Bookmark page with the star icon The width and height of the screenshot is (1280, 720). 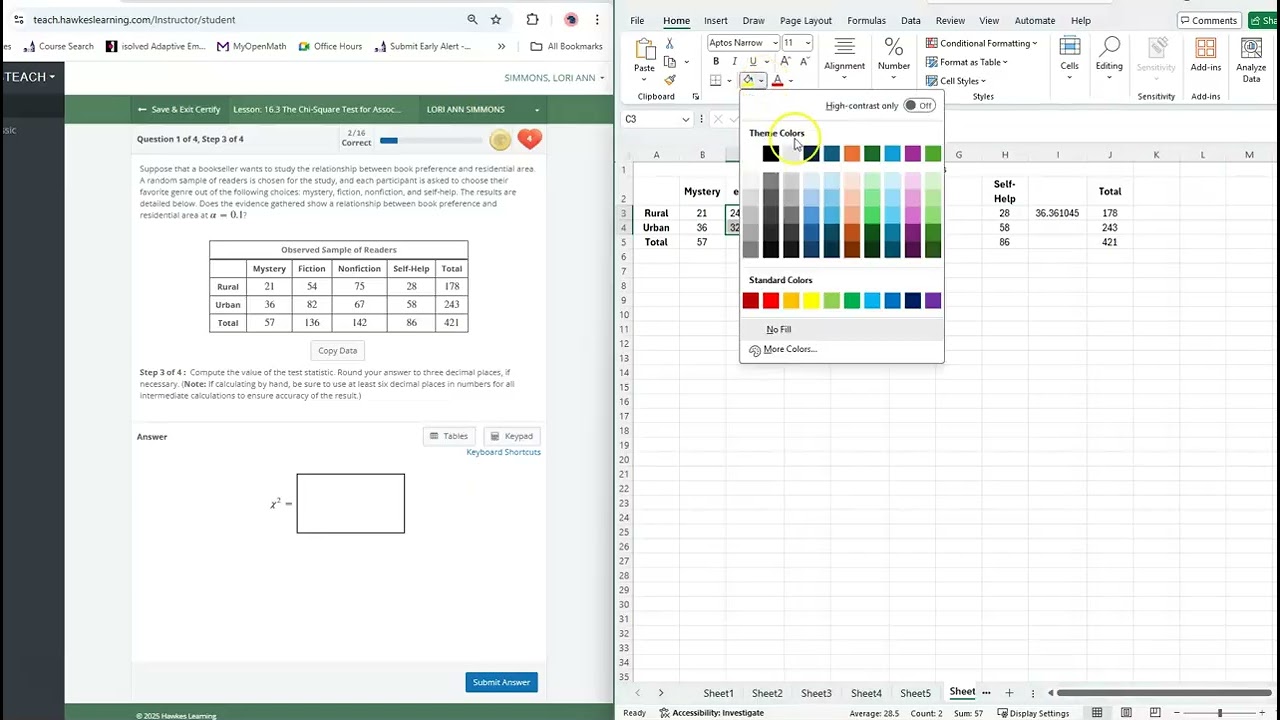496,19
